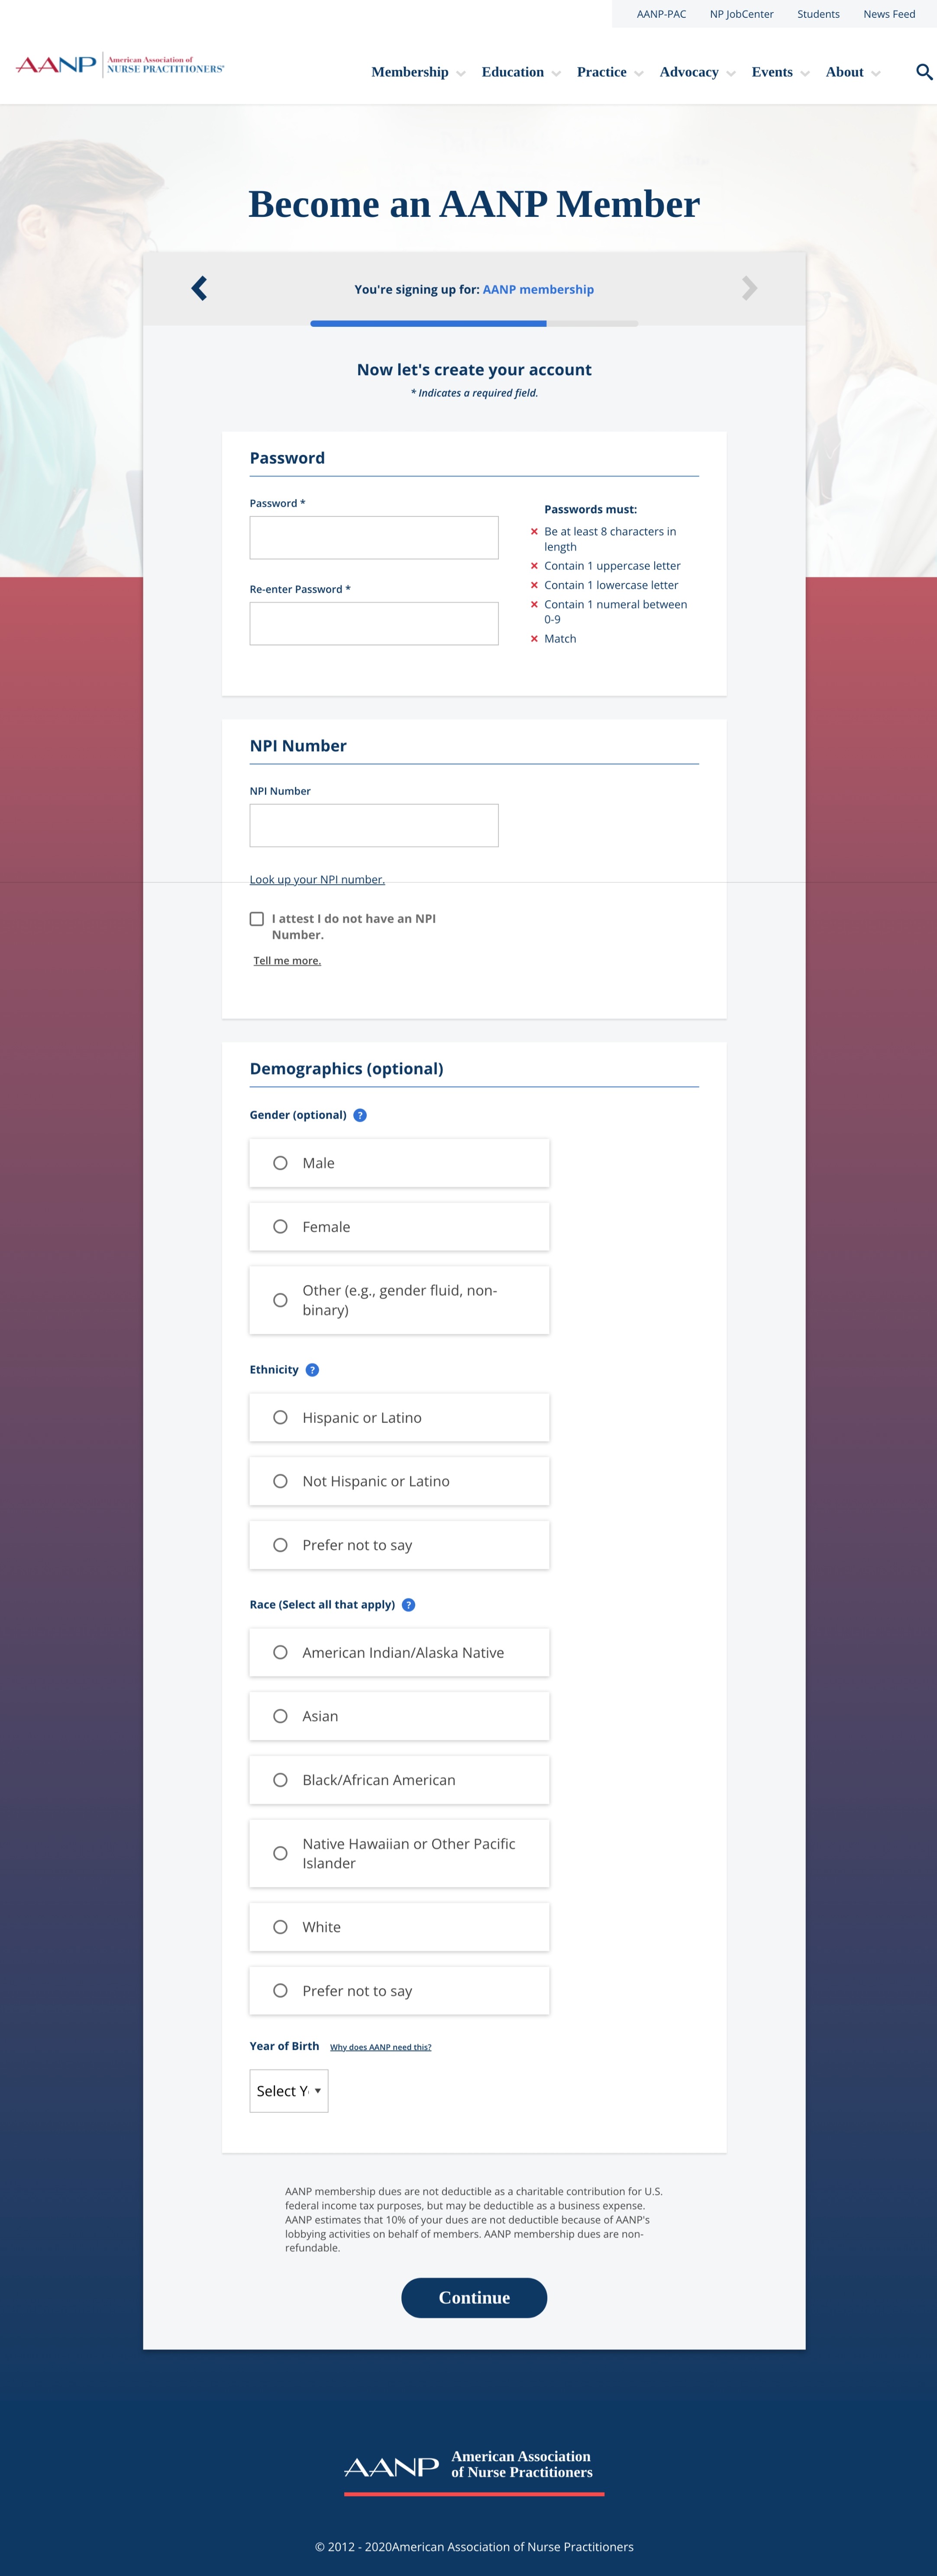Click the forward right arrow
This screenshot has width=937, height=2576.
pos(749,289)
